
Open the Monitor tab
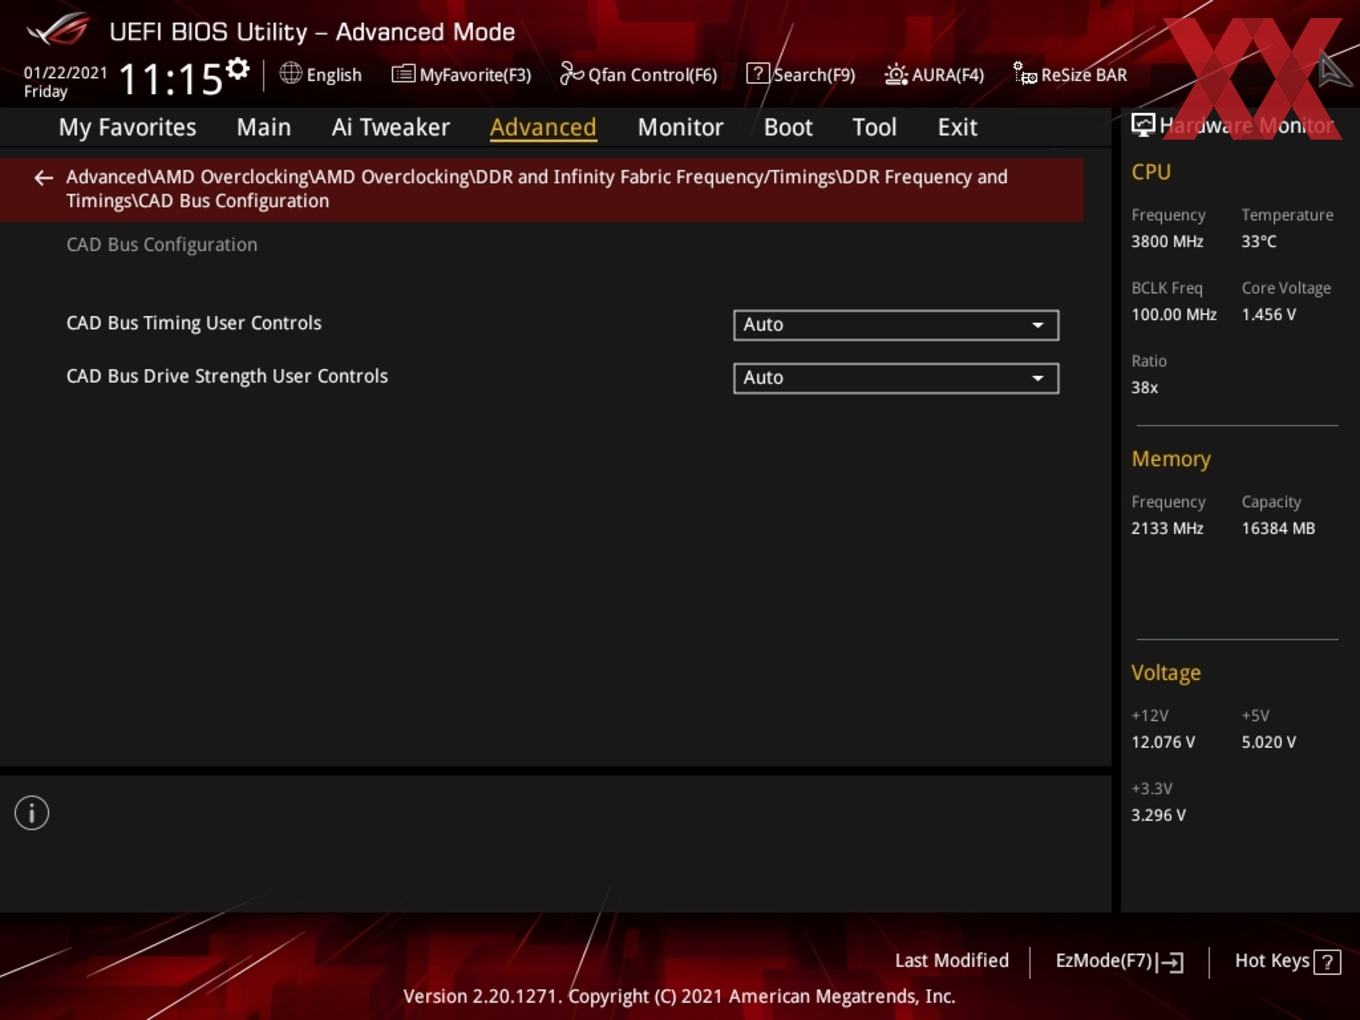(680, 127)
